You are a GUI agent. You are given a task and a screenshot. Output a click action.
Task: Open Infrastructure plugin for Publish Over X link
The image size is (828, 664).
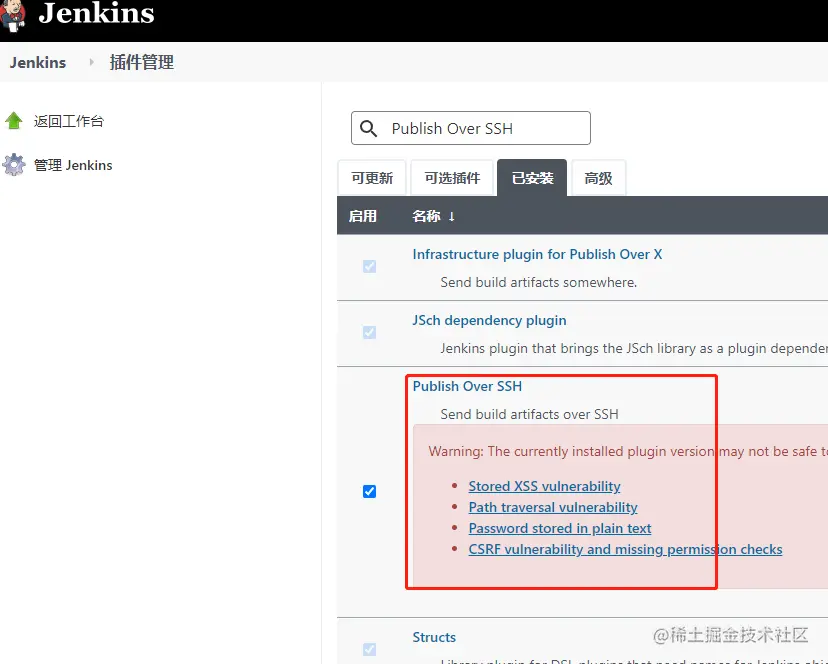(537, 254)
